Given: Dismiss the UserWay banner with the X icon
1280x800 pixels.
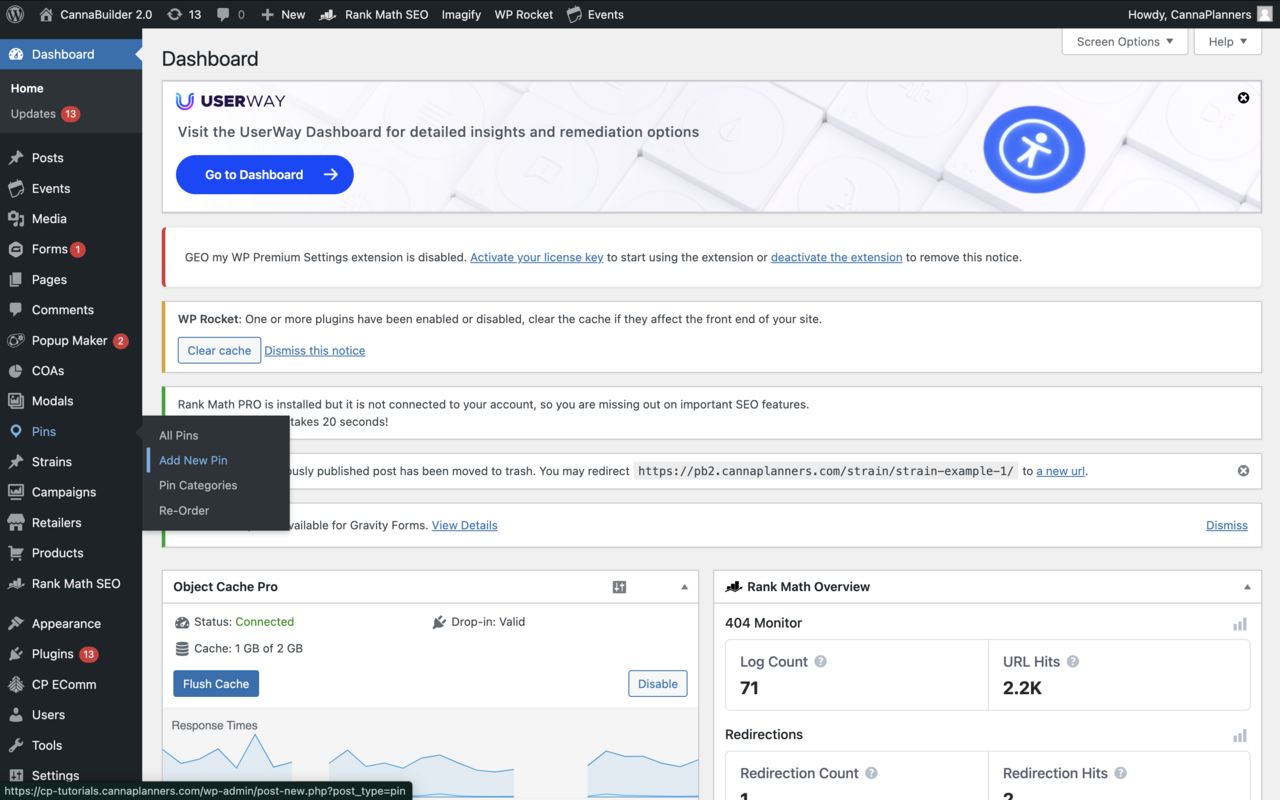Looking at the screenshot, I should [1243, 98].
